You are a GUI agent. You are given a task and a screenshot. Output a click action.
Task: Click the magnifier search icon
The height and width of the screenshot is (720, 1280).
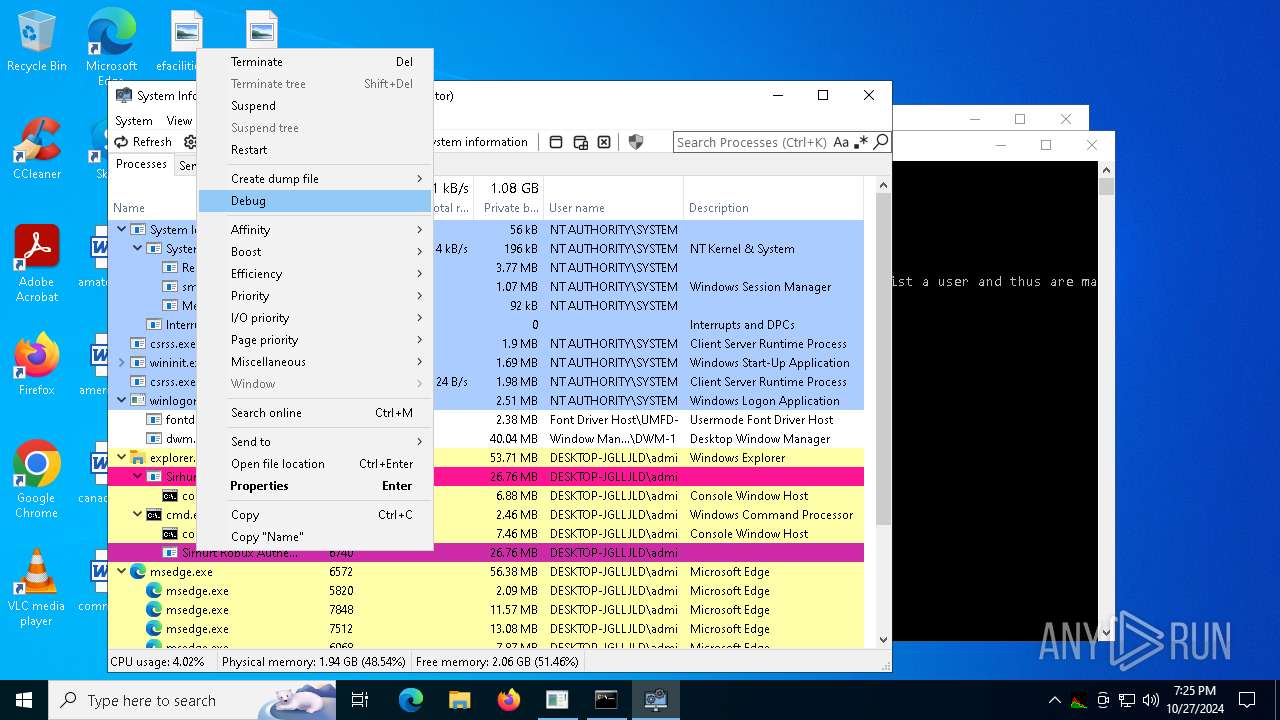coord(881,142)
